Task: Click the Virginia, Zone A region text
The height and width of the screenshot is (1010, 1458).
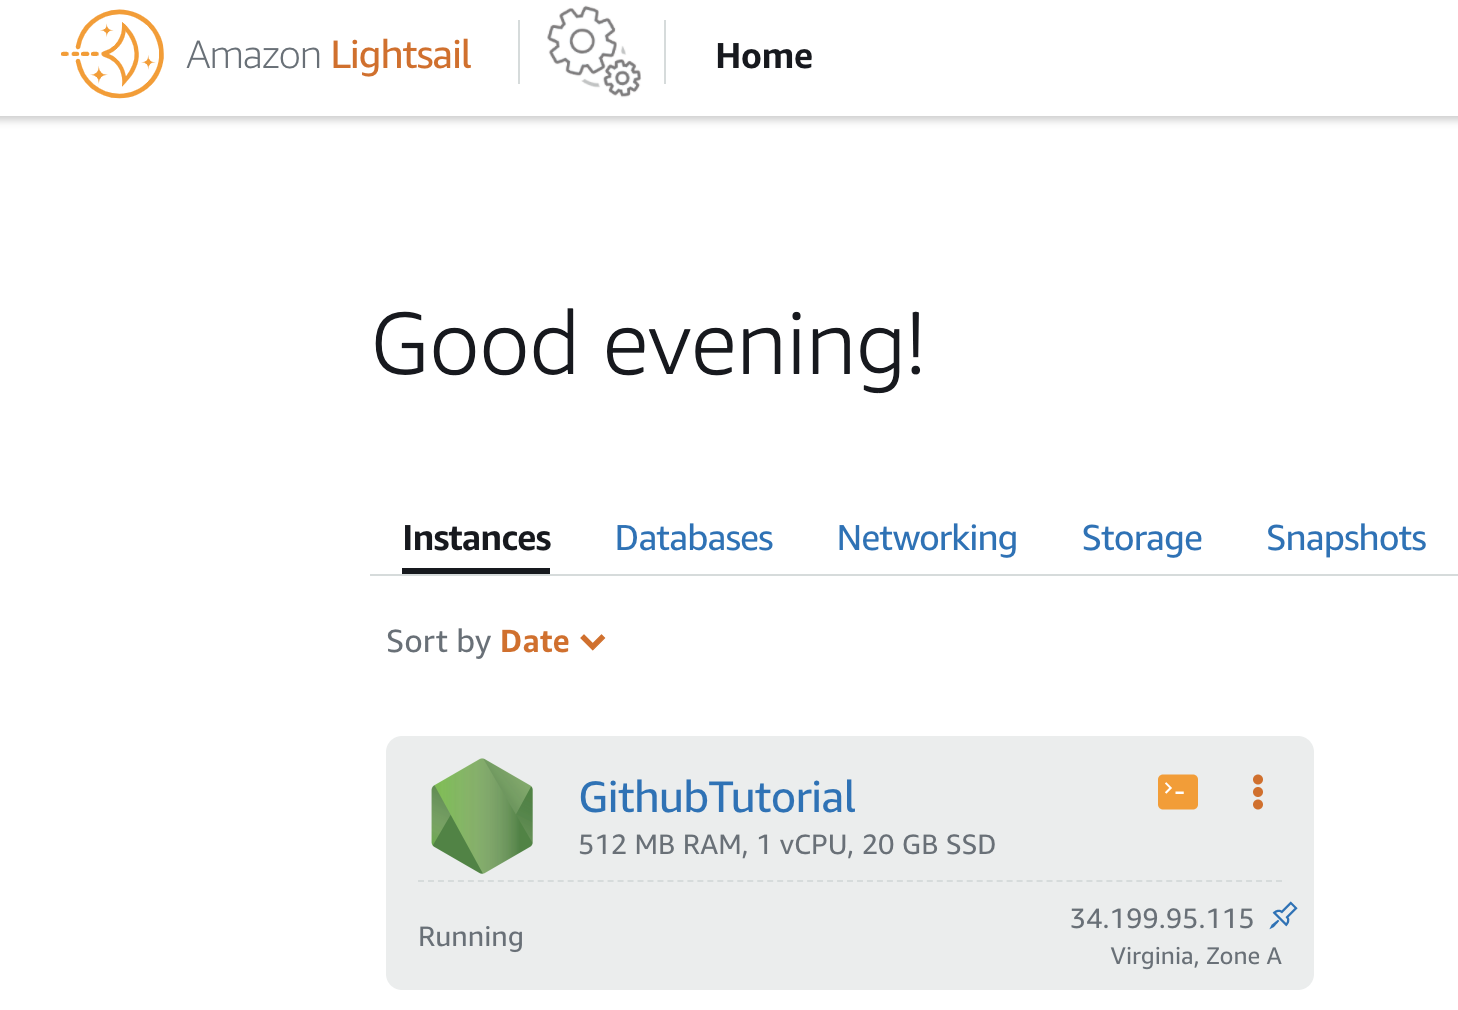Action: tap(1195, 956)
